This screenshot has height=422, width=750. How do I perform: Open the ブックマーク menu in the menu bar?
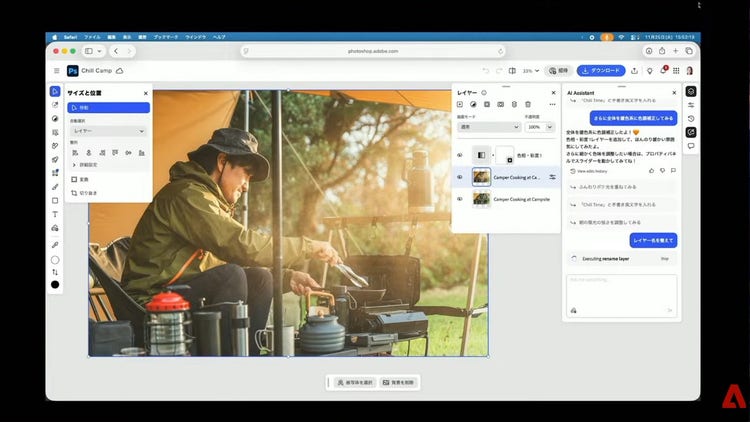(x=163, y=37)
